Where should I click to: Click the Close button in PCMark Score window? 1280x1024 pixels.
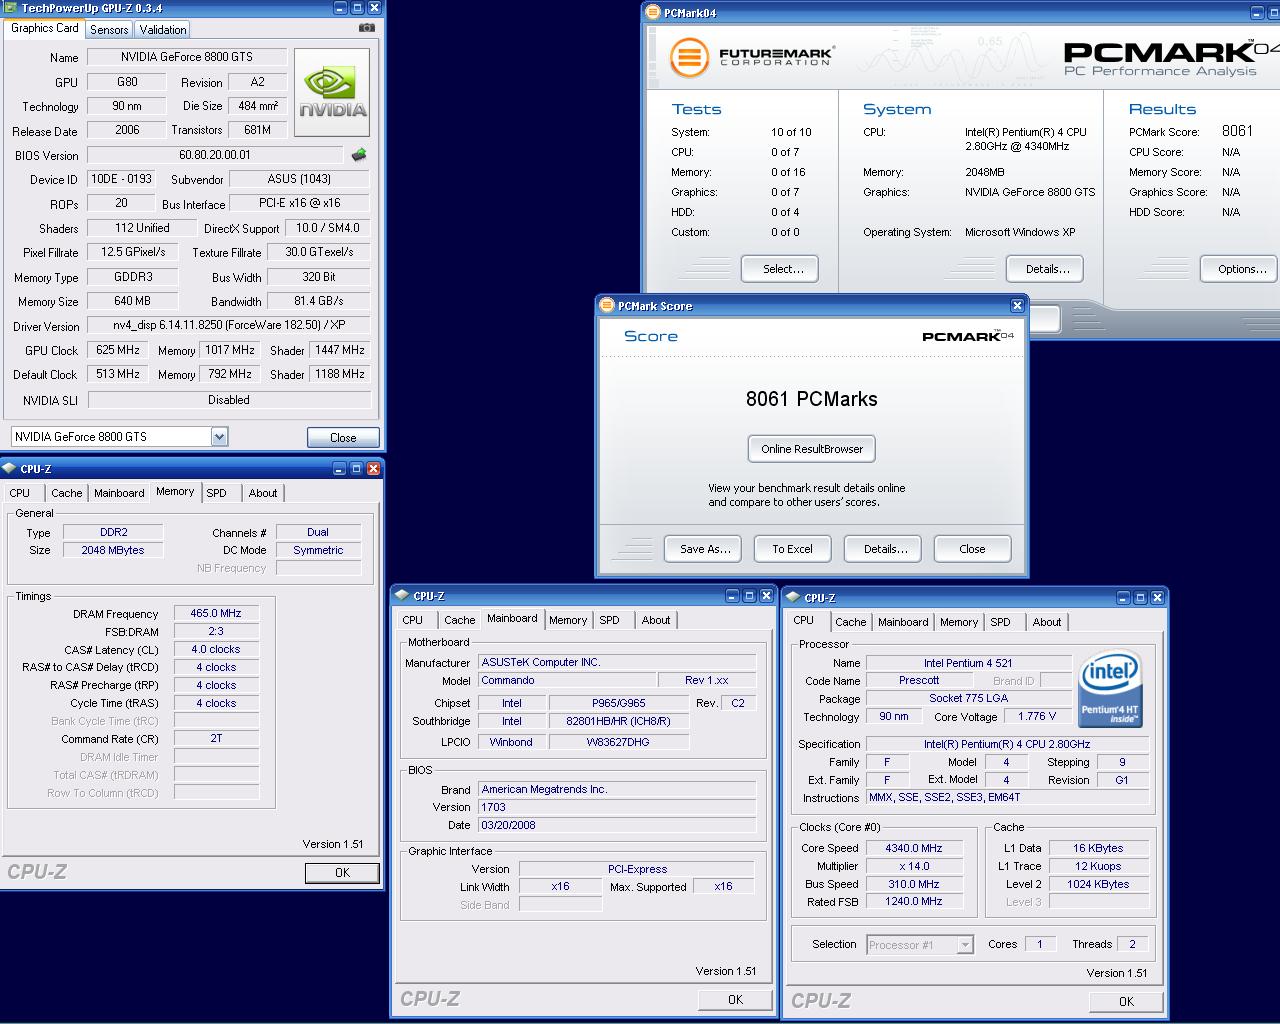point(972,549)
